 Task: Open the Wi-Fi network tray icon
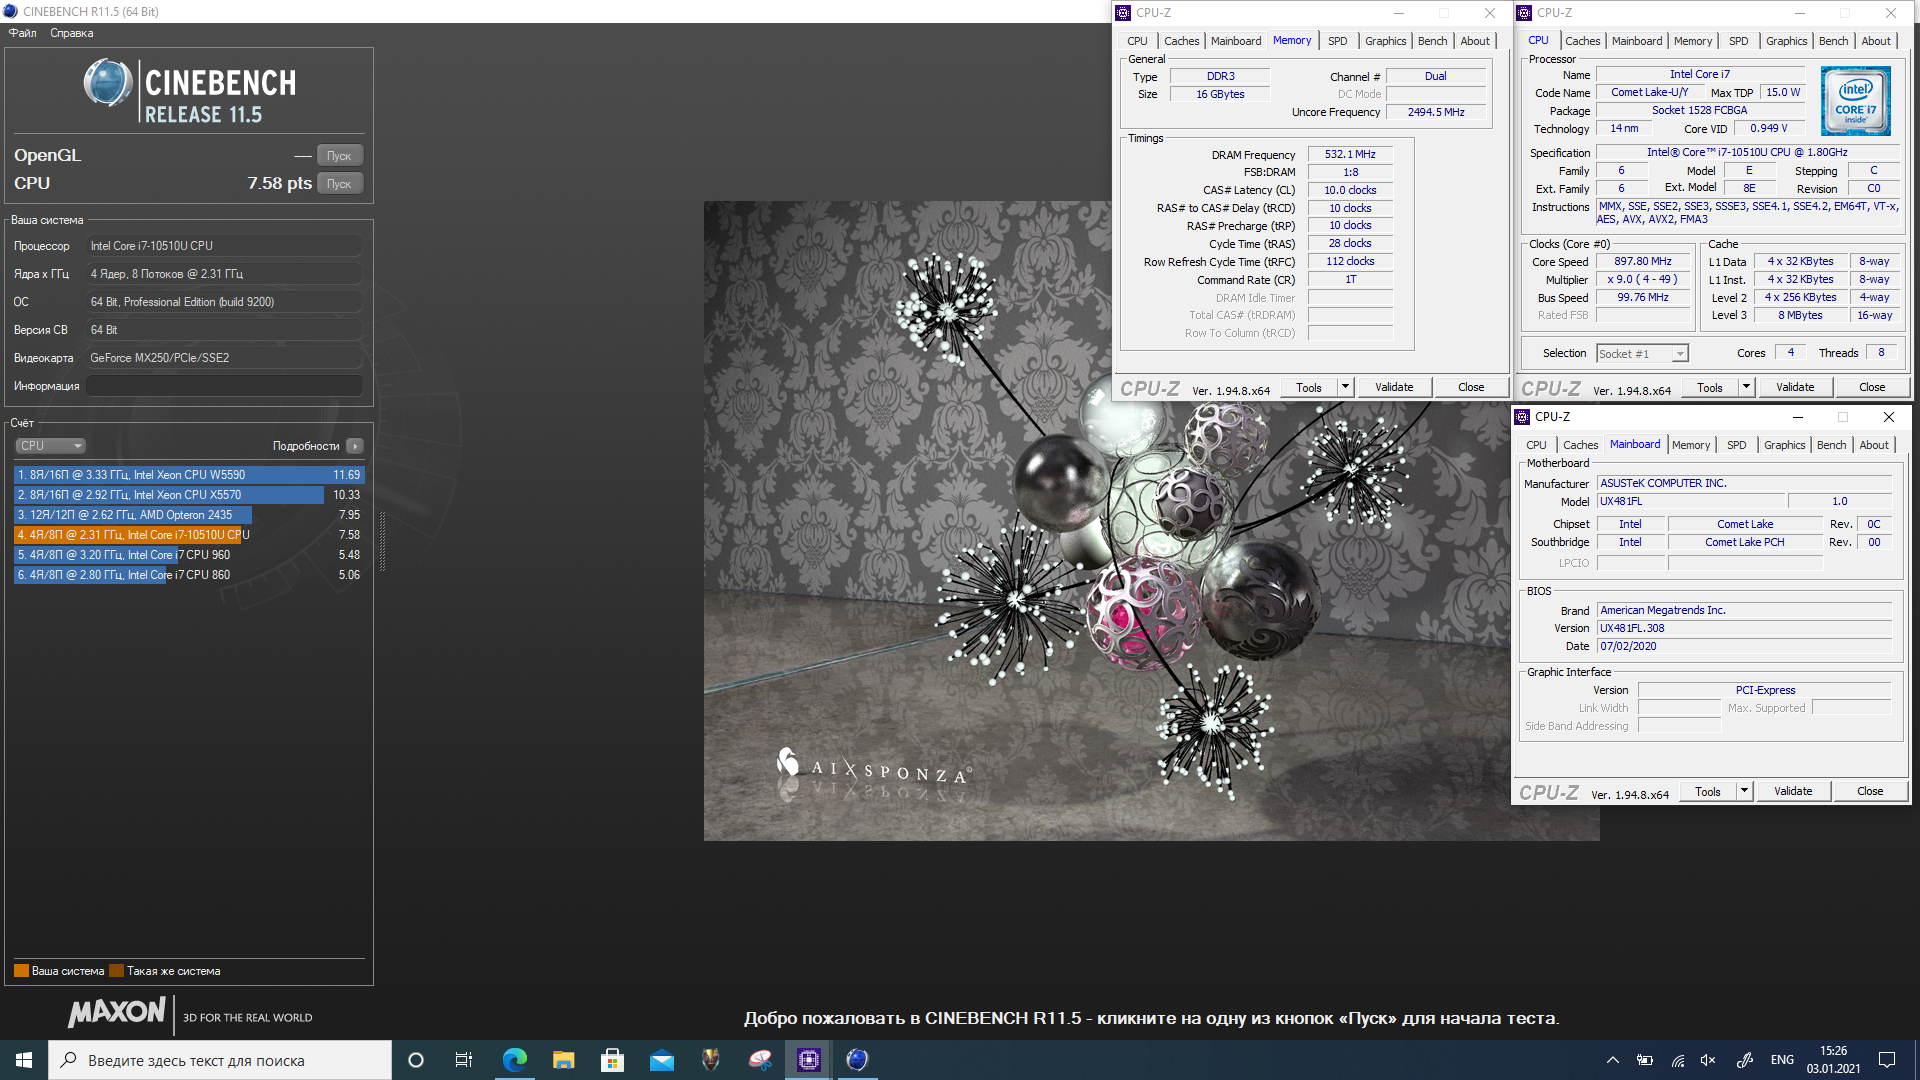click(x=1677, y=1060)
